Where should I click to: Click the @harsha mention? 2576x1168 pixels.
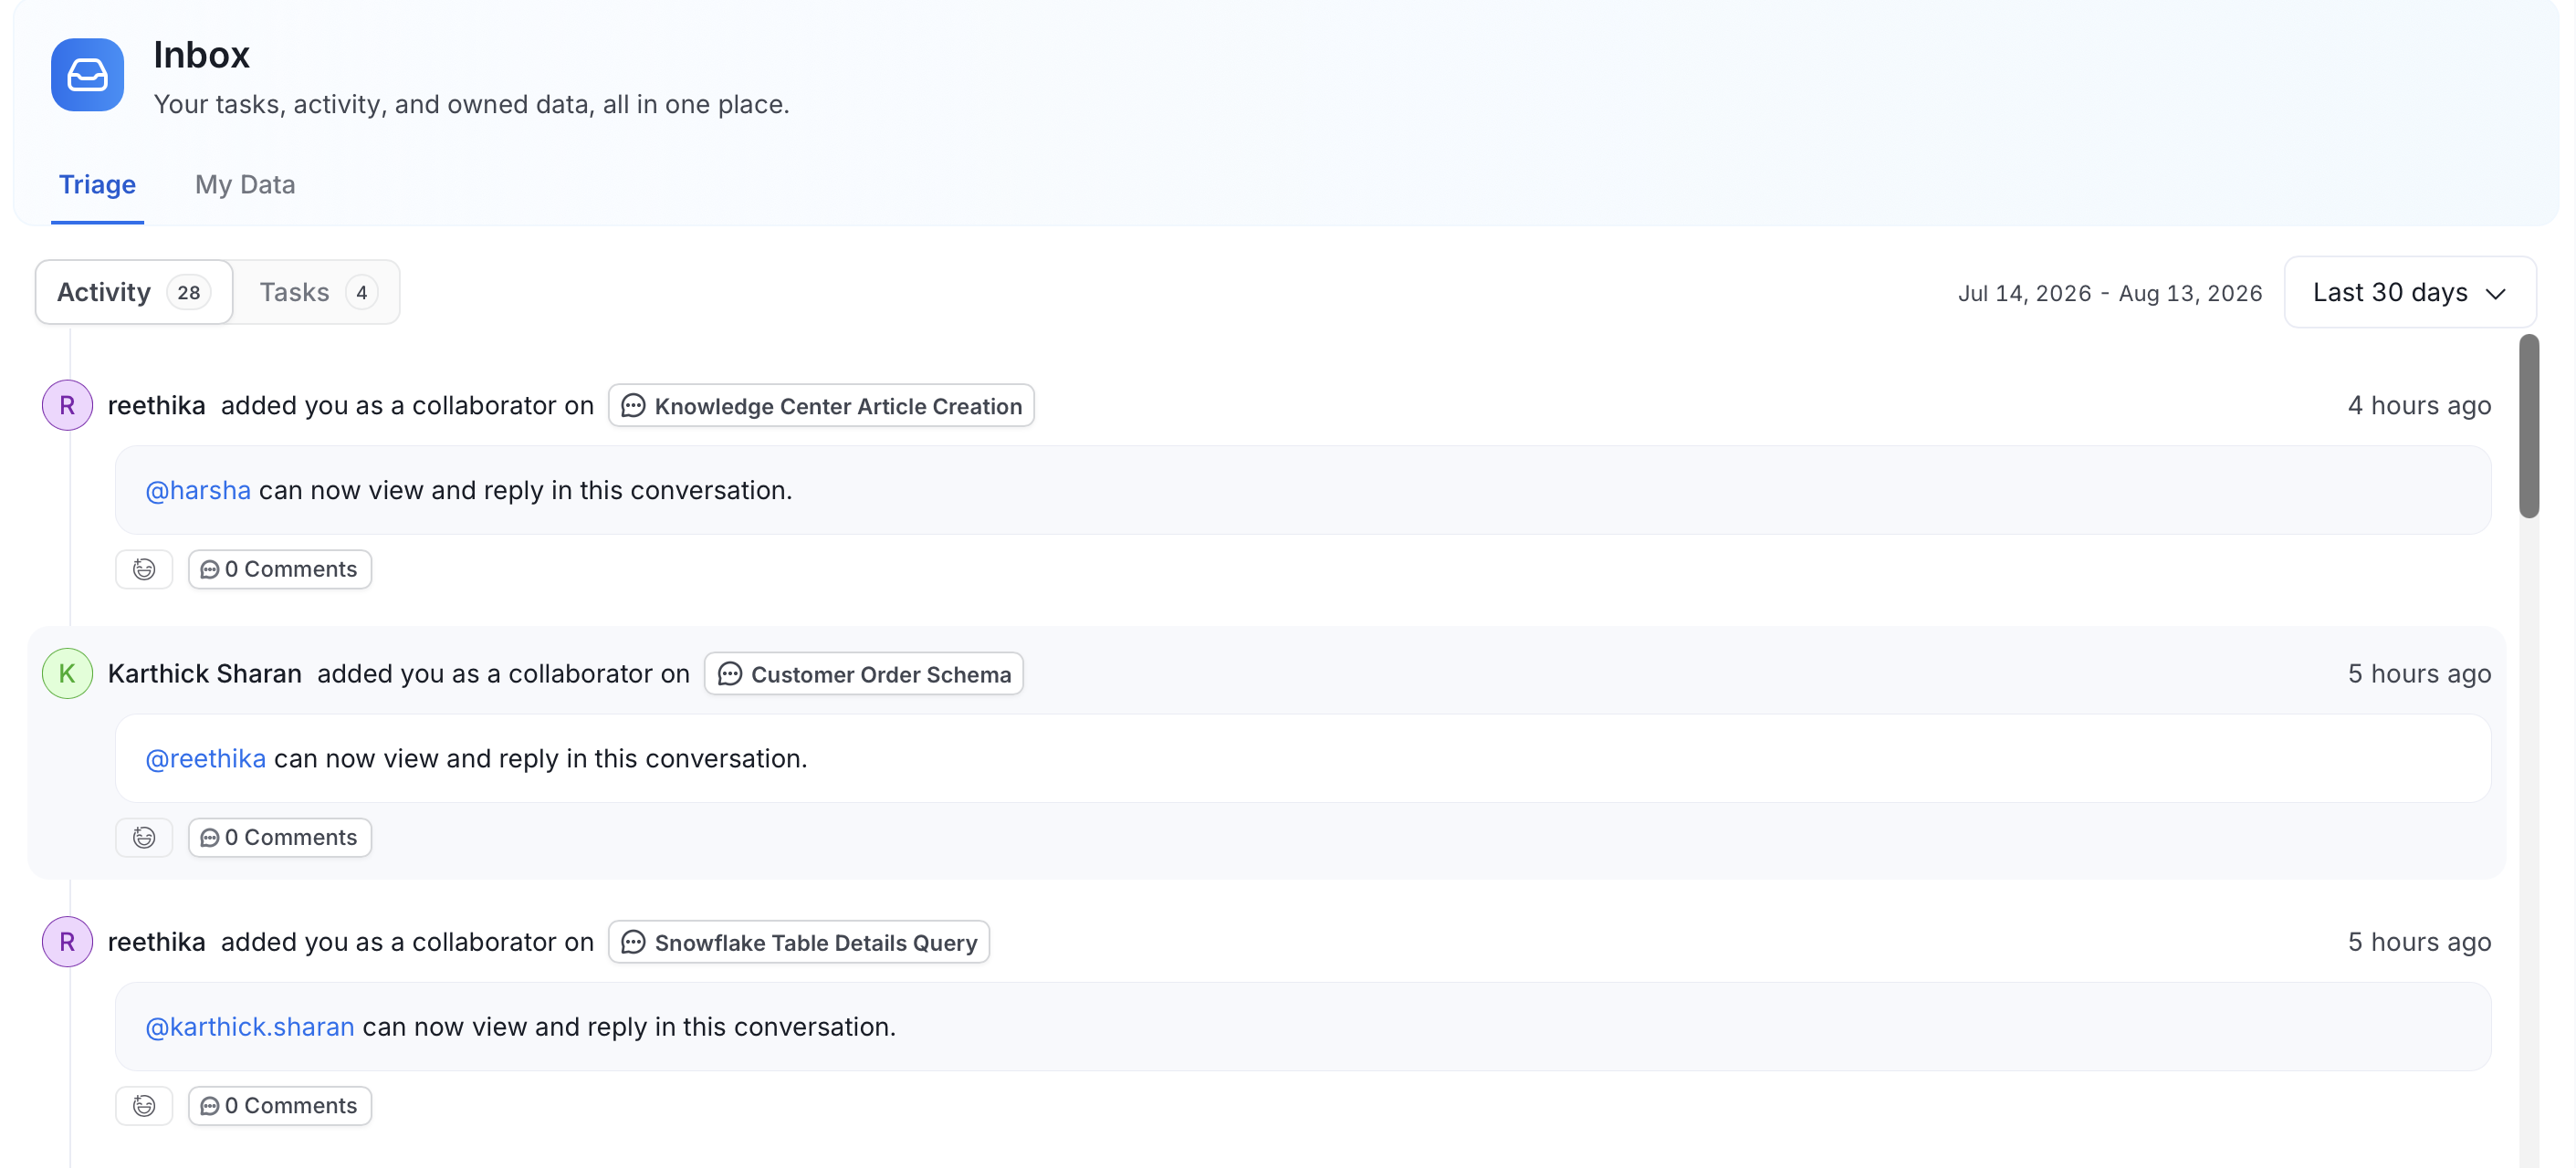click(x=198, y=490)
